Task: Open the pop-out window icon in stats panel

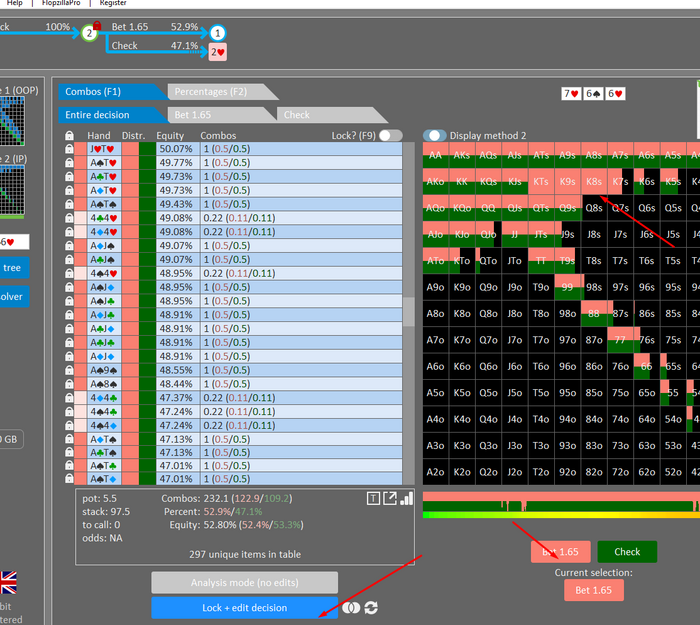Action: click(390, 498)
